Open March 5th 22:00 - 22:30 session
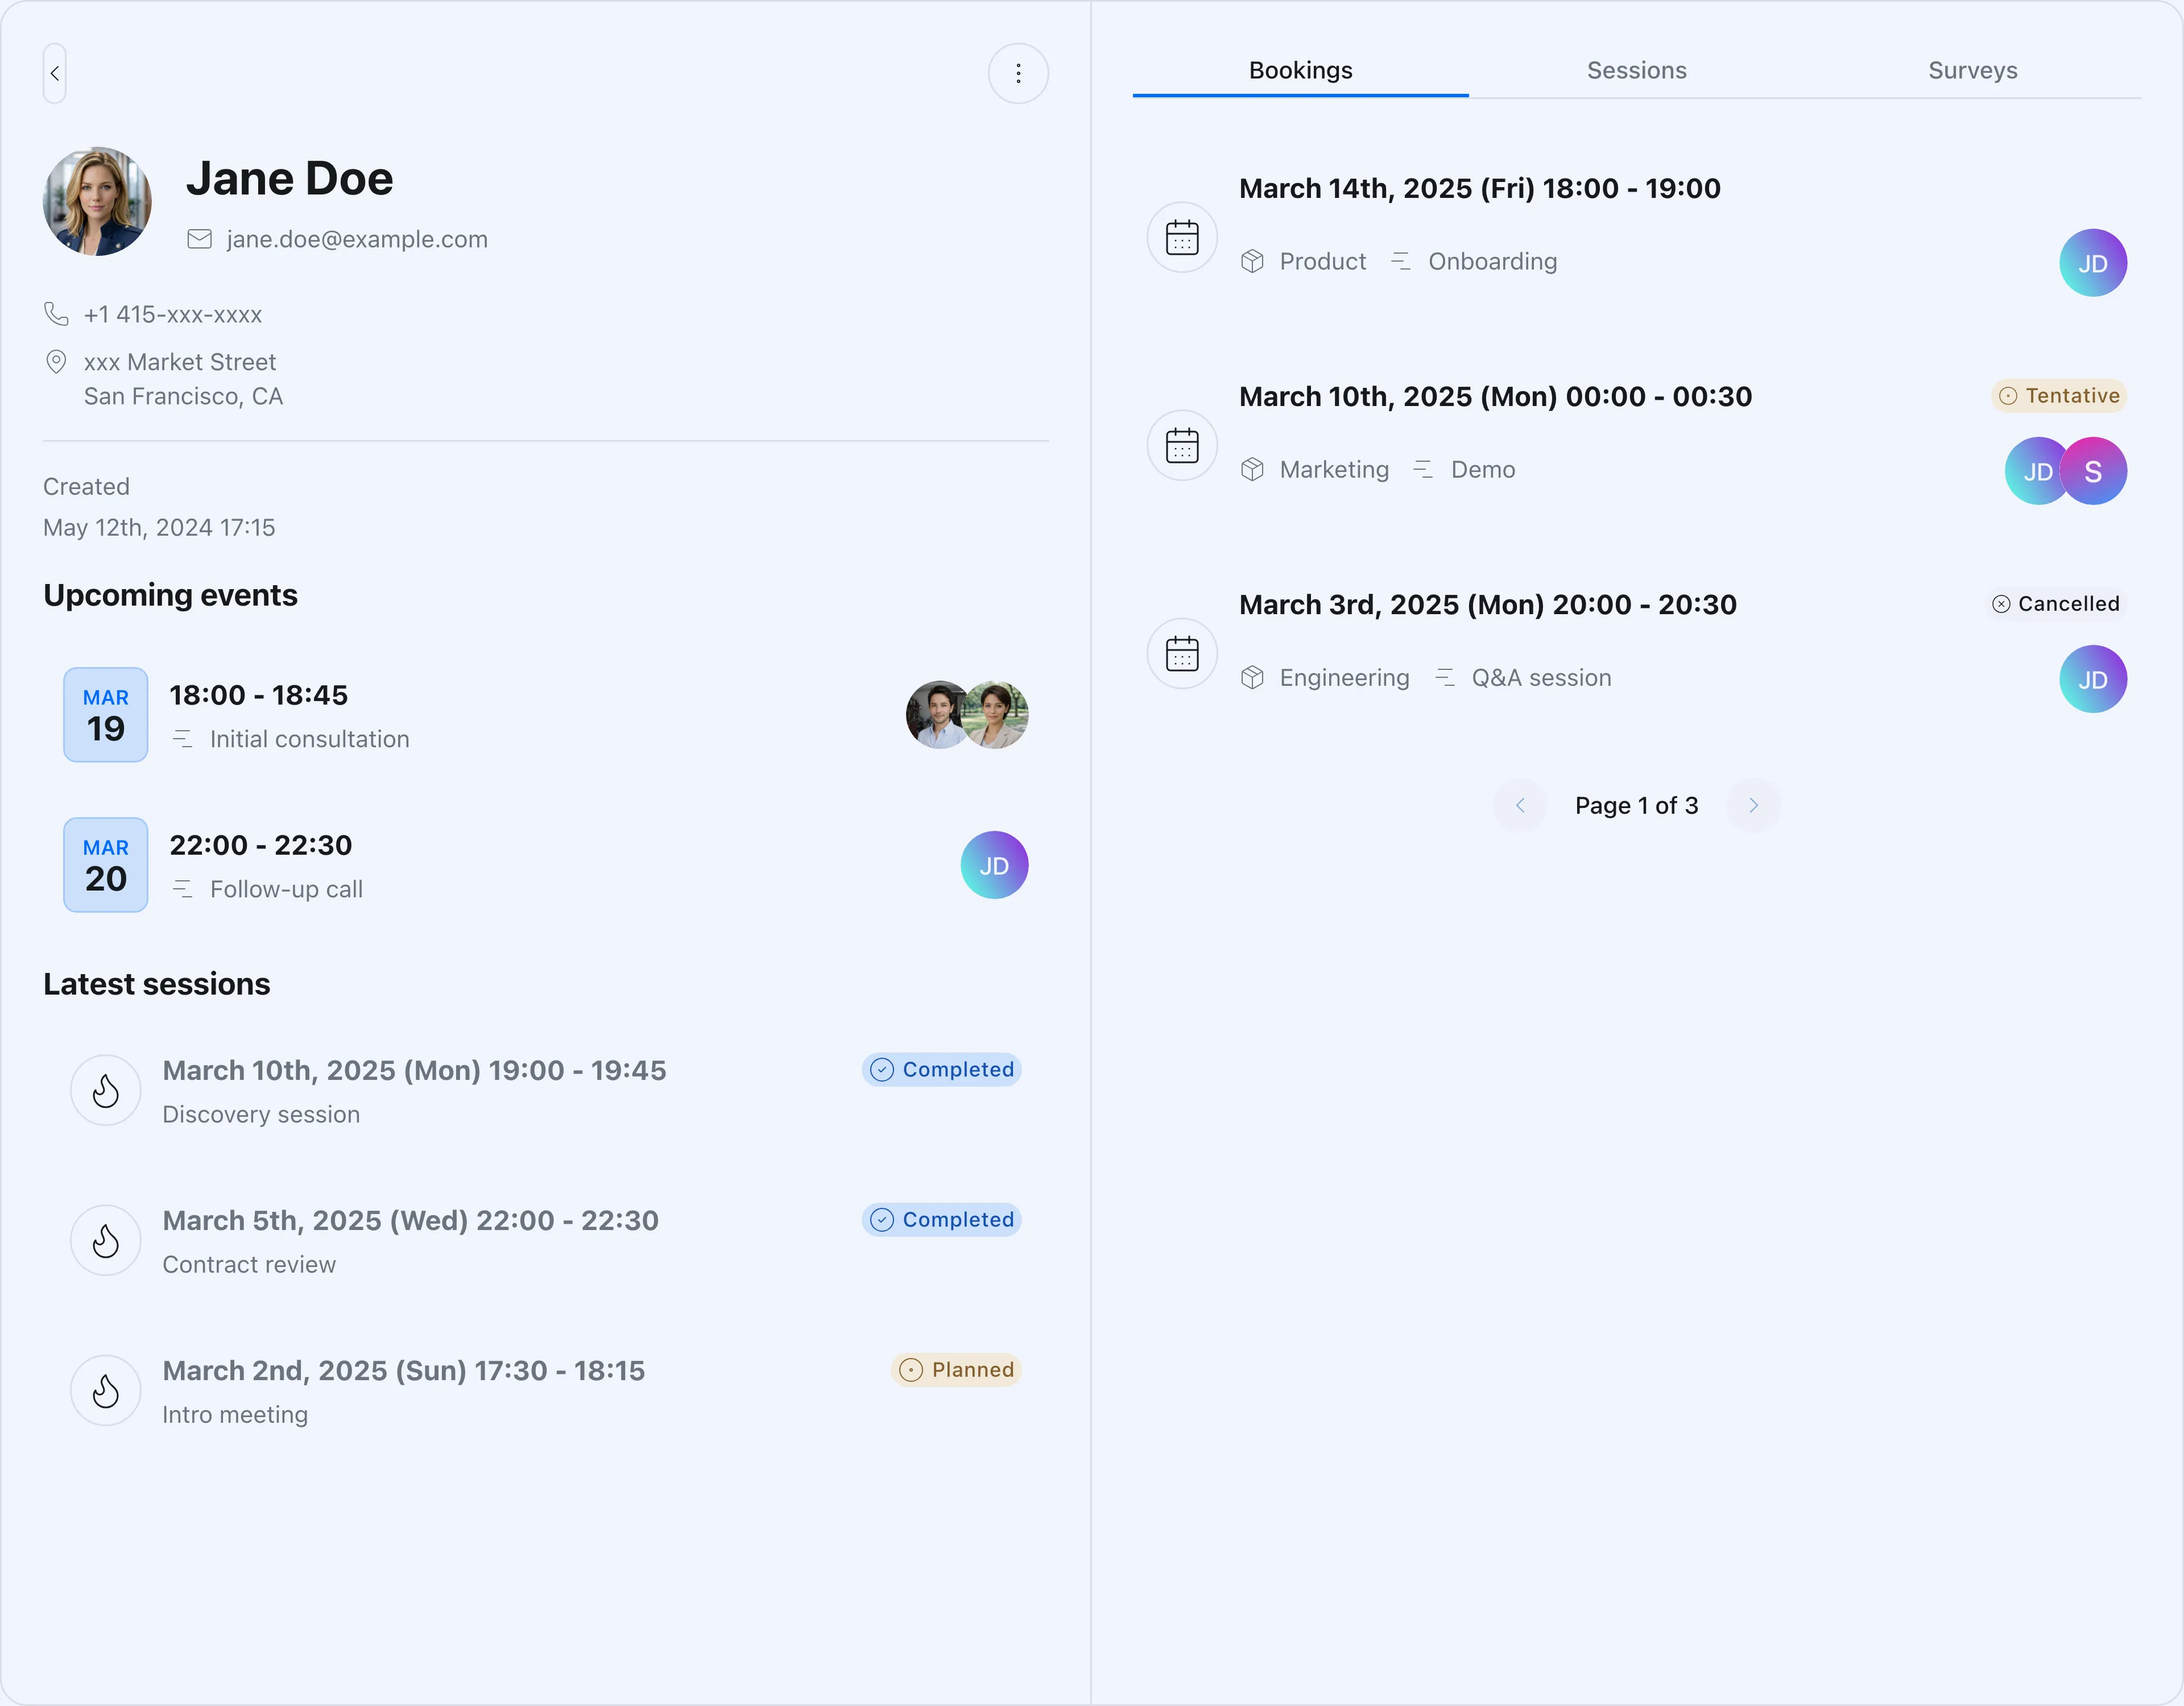Image resolution: width=2184 pixels, height=1706 pixels. 410,1220
